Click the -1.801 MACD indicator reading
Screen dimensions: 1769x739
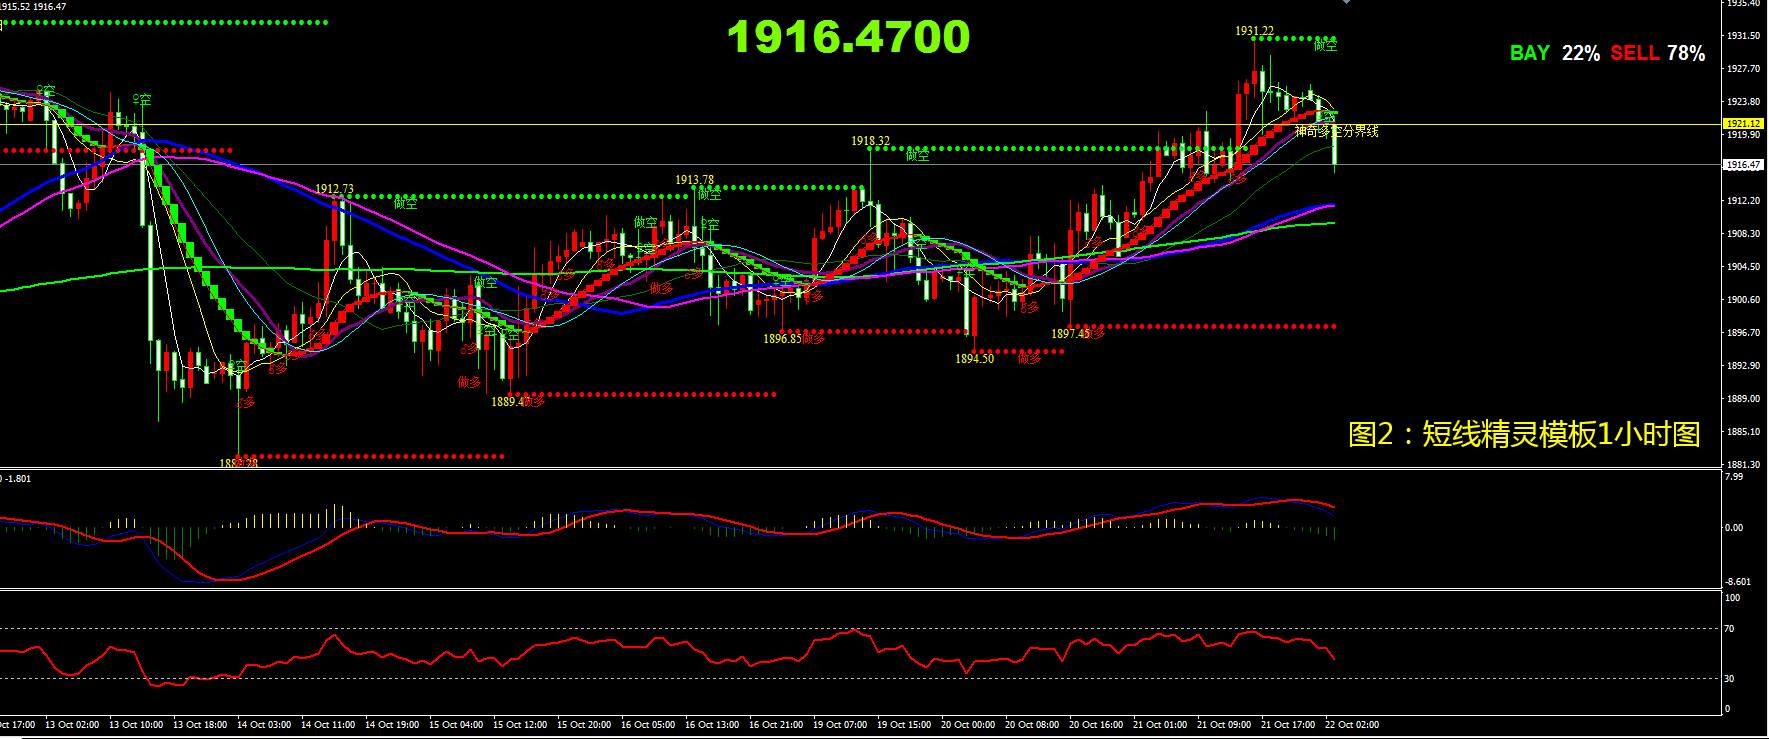click(18, 479)
